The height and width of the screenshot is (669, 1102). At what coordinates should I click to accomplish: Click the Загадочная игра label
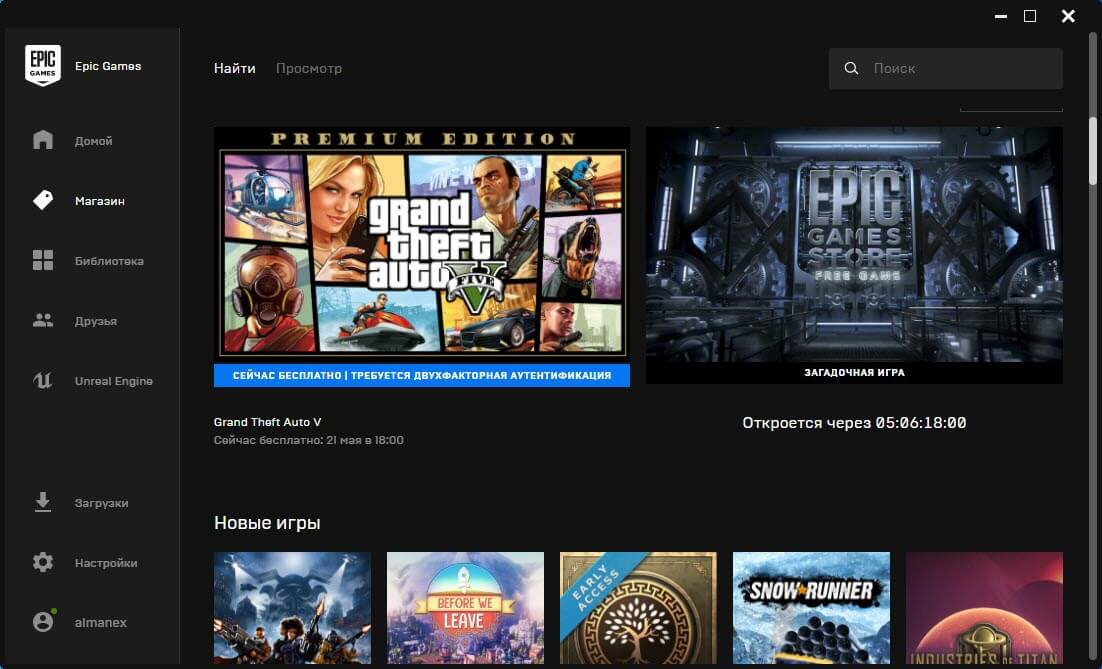tap(854, 372)
